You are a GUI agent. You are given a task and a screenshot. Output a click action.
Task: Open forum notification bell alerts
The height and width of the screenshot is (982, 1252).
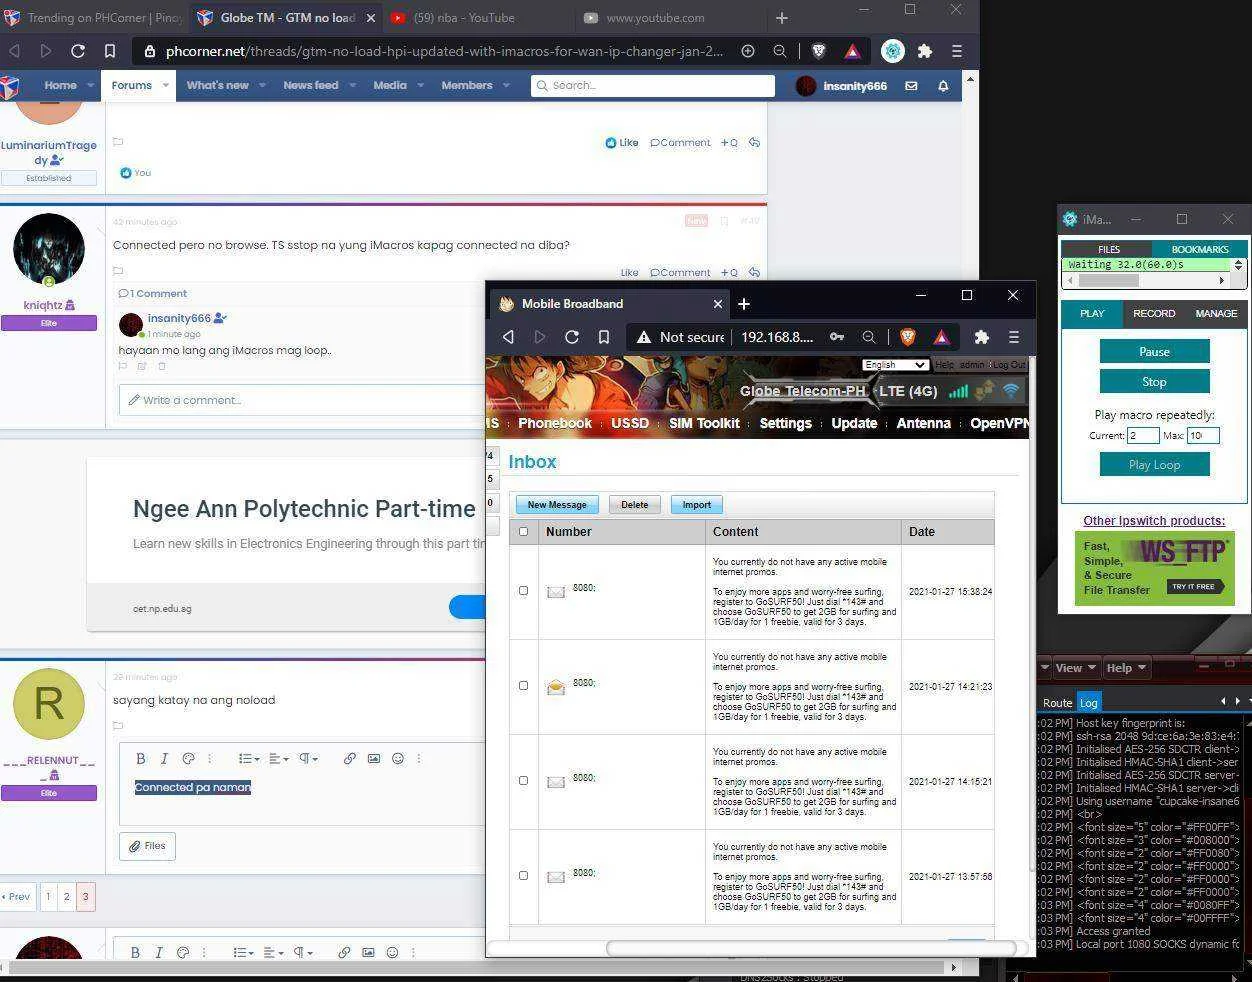click(943, 86)
